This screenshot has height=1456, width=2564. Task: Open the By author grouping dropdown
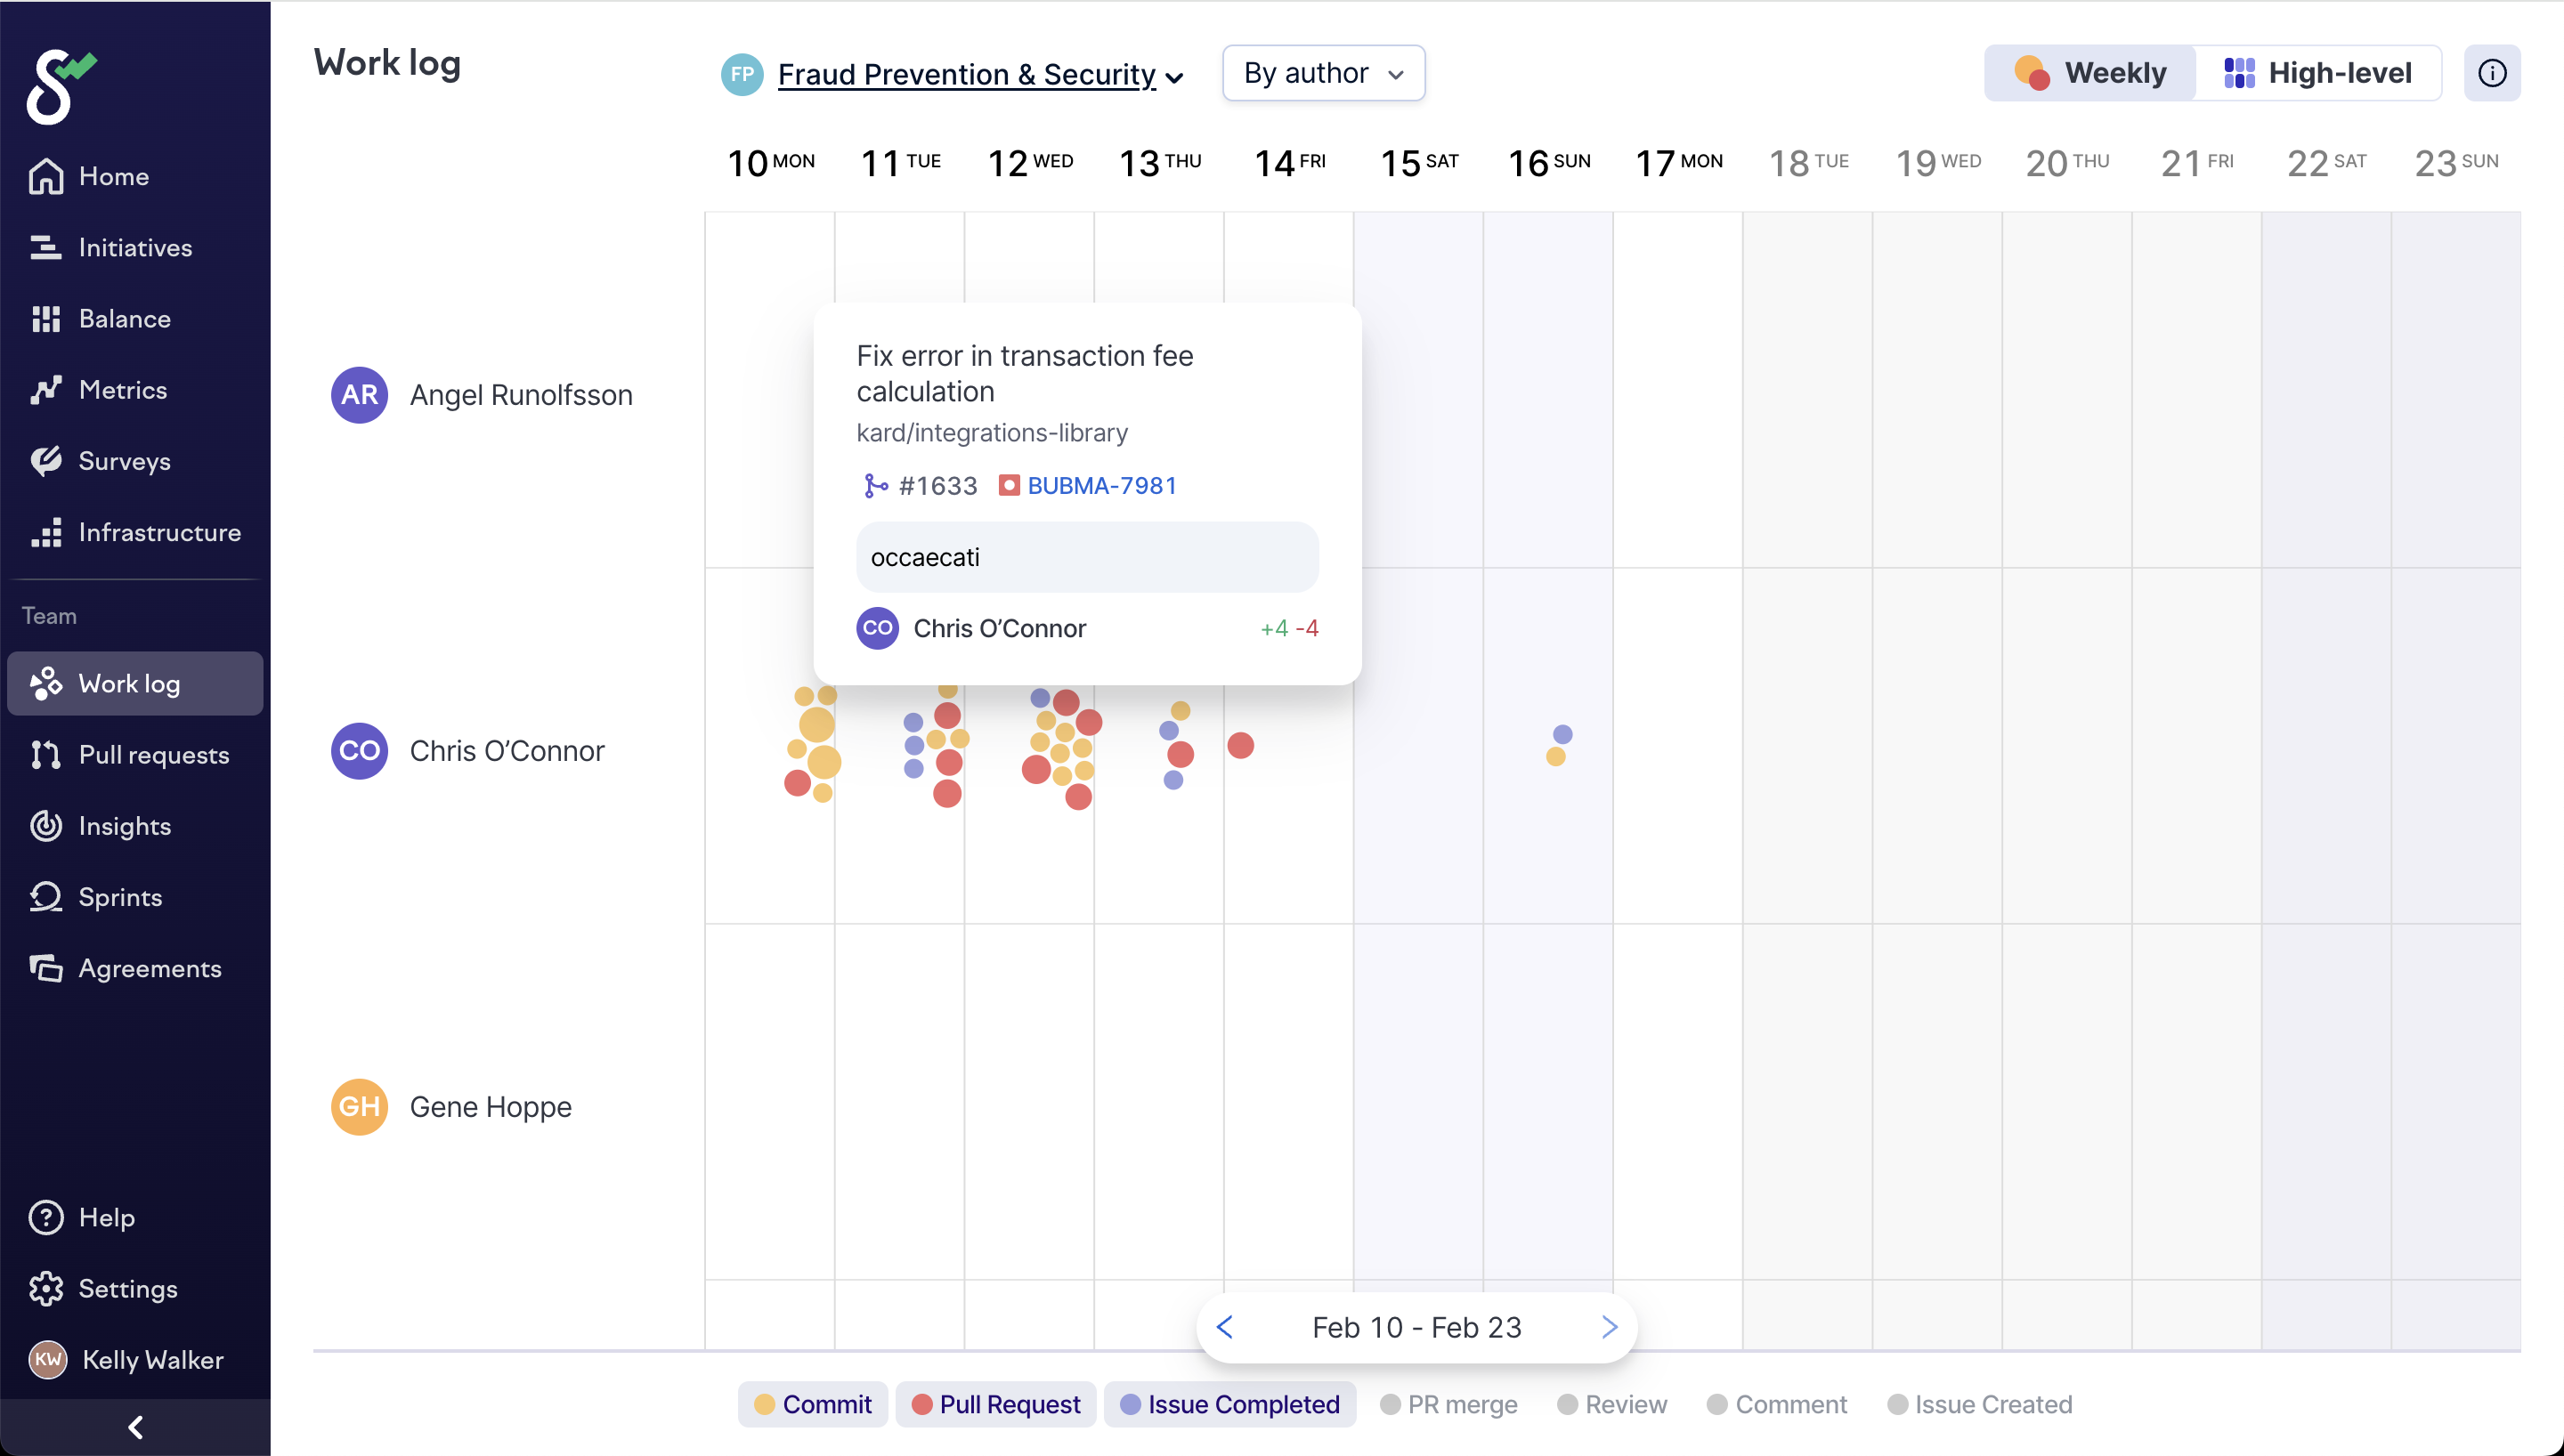pyautogui.click(x=1323, y=73)
